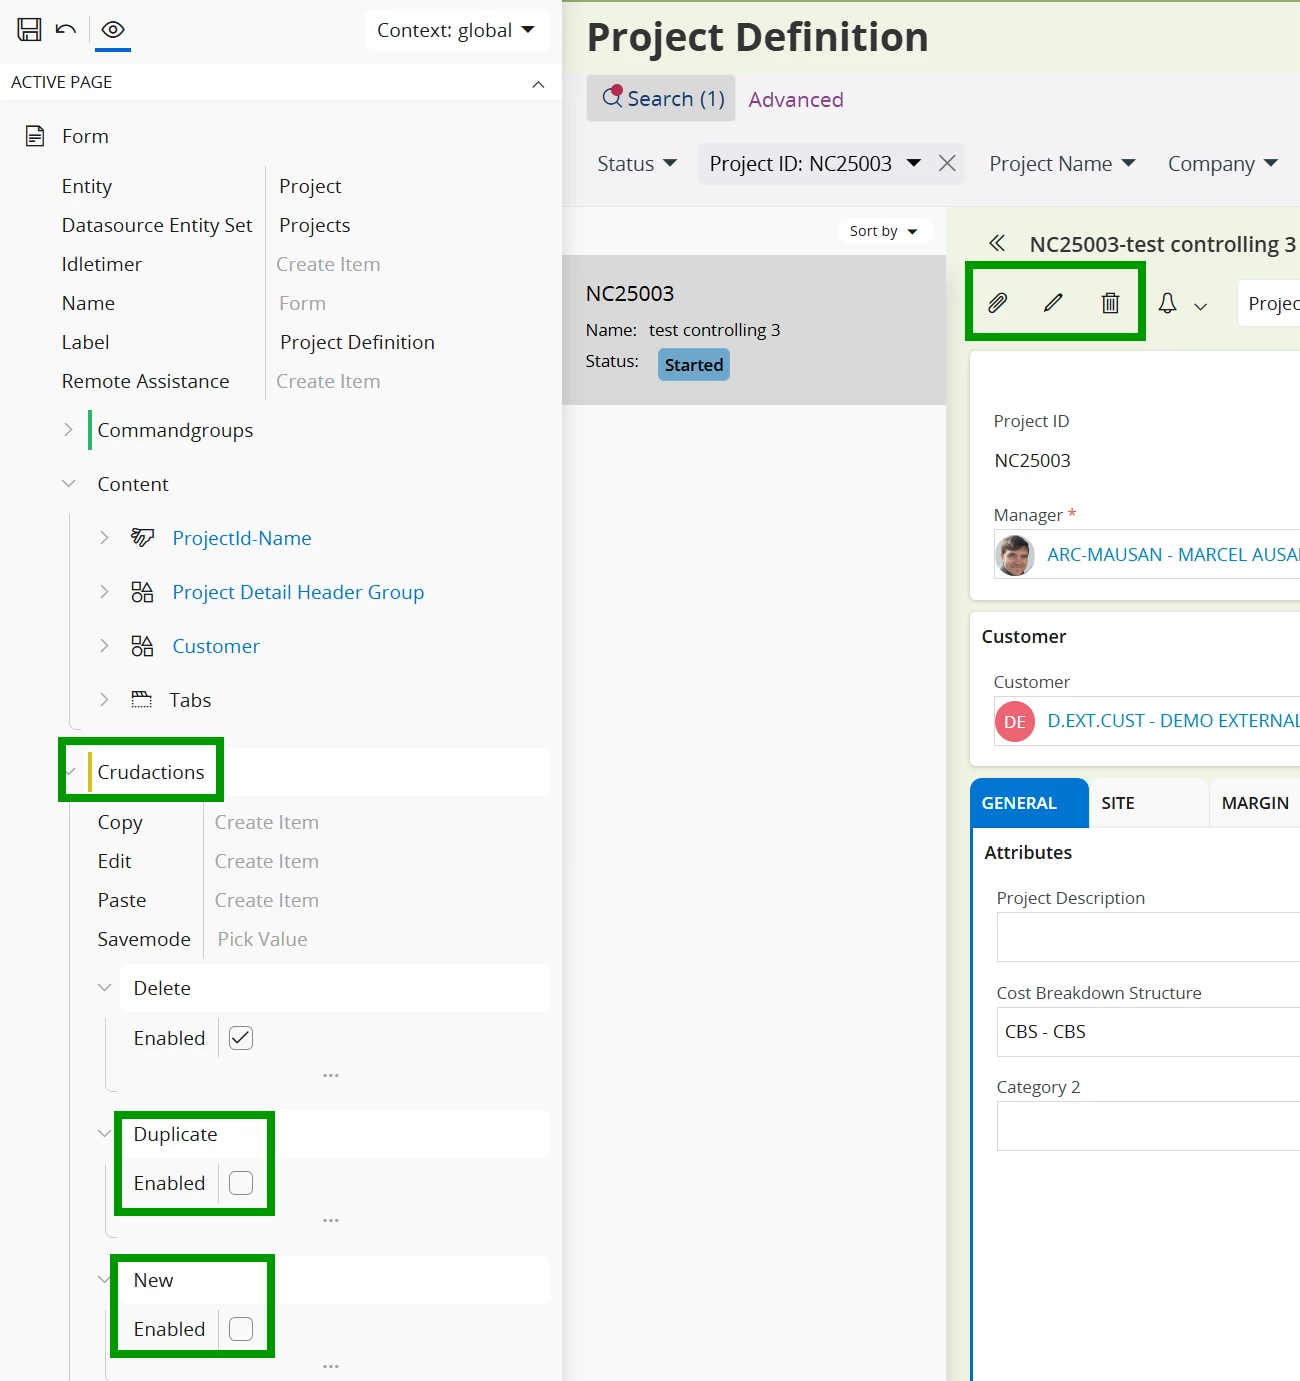Click the Tabs element icon
The width and height of the screenshot is (1300, 1381).
pos(142,700)
